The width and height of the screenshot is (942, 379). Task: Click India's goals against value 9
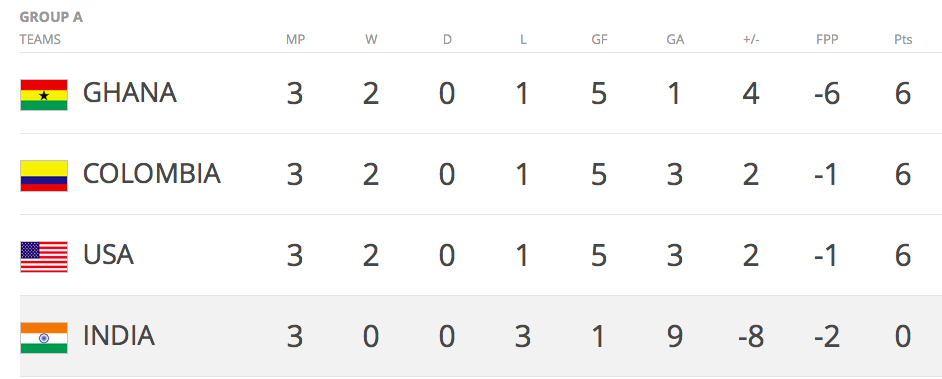click(x=675, y=337)
